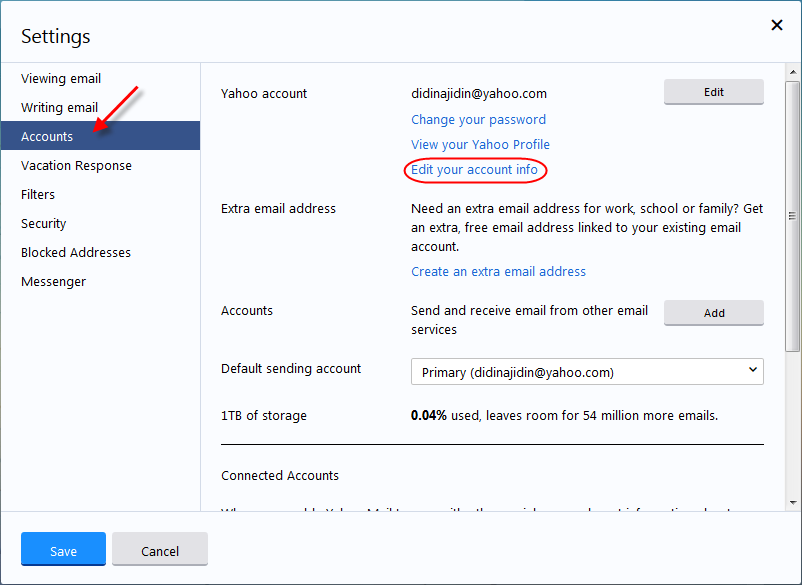This screenshot has width=802, height=585.
Task: Close the Settings dialog with the X
Action: click(x=776, y=25)
